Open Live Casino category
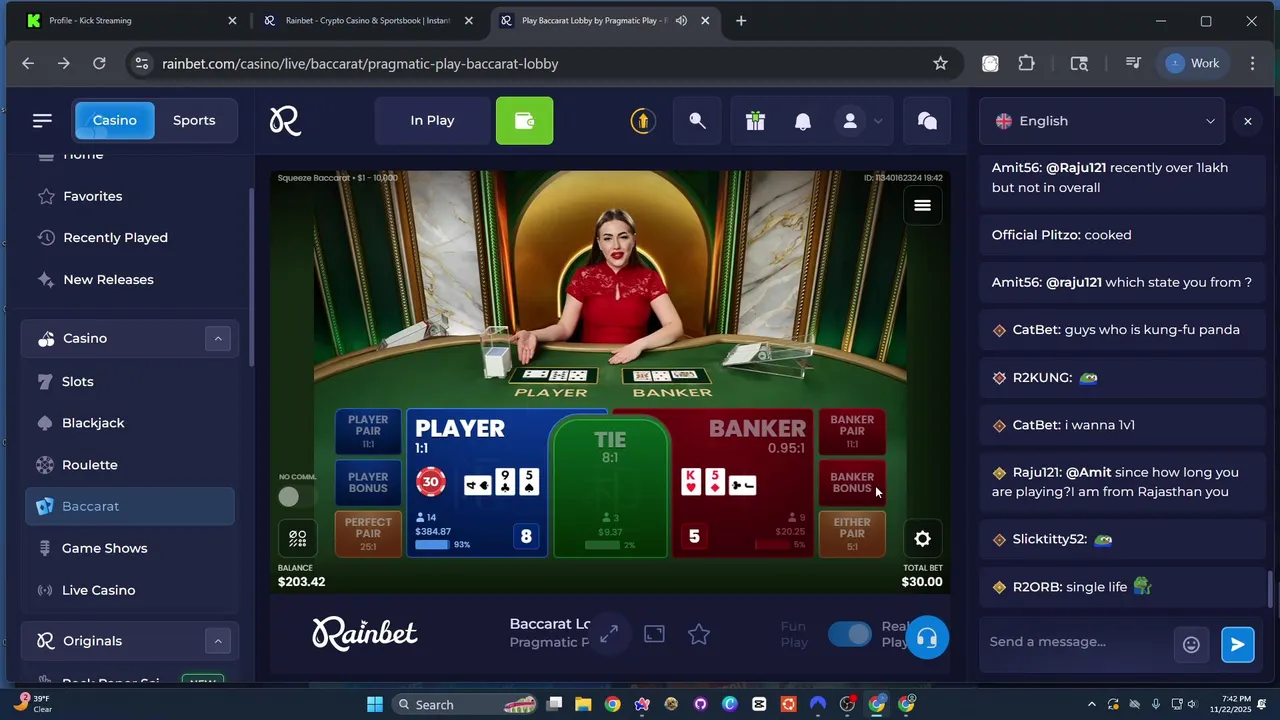The width and height of the screenshot is (1280, 720). coord(130,590)
